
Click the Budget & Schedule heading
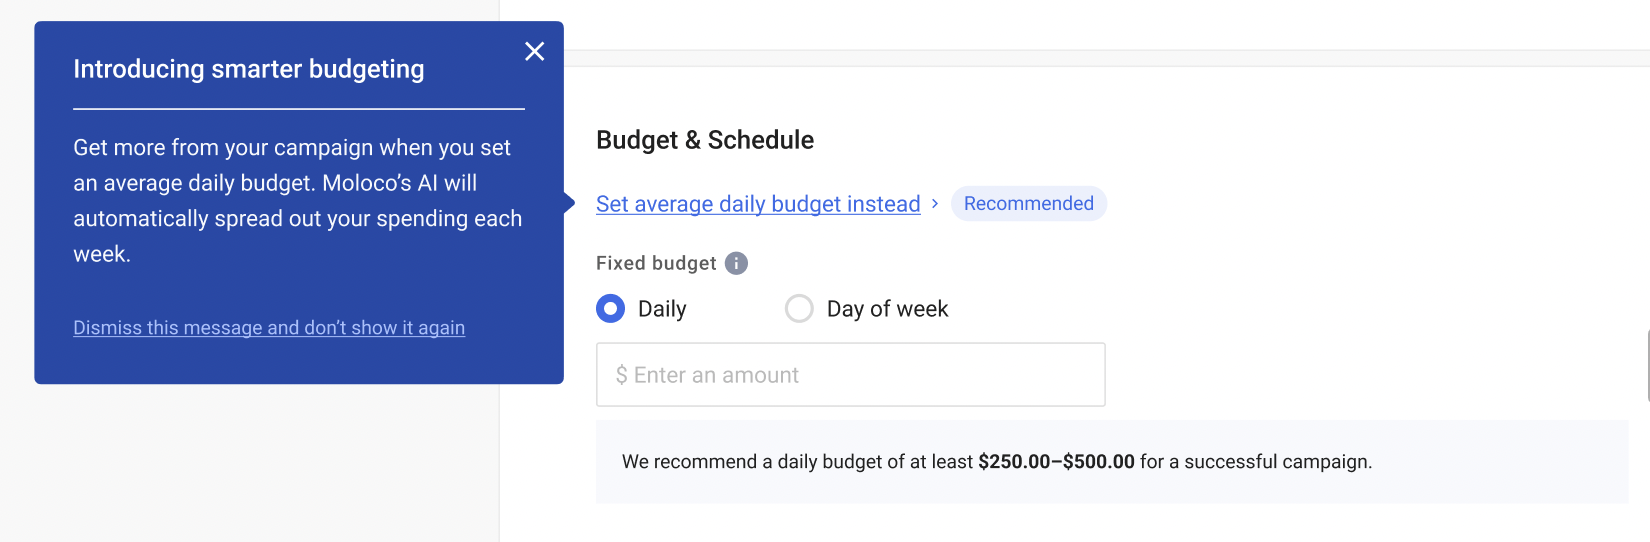pyautogui.click(x=705, y=140)
